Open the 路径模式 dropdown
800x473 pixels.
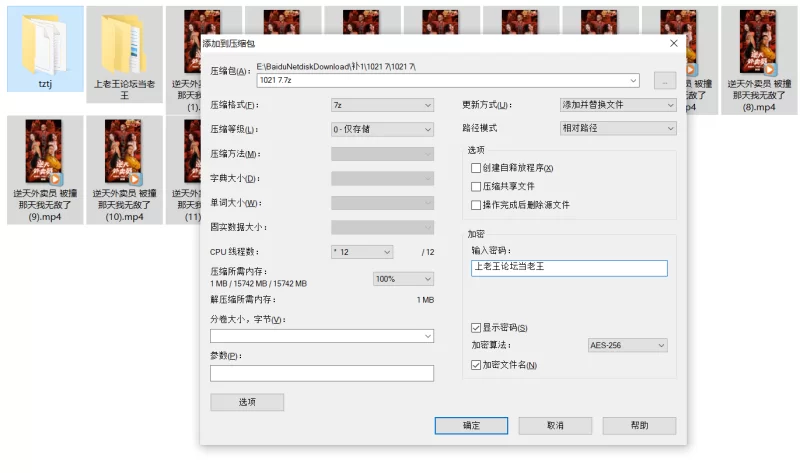coord(618,128)
